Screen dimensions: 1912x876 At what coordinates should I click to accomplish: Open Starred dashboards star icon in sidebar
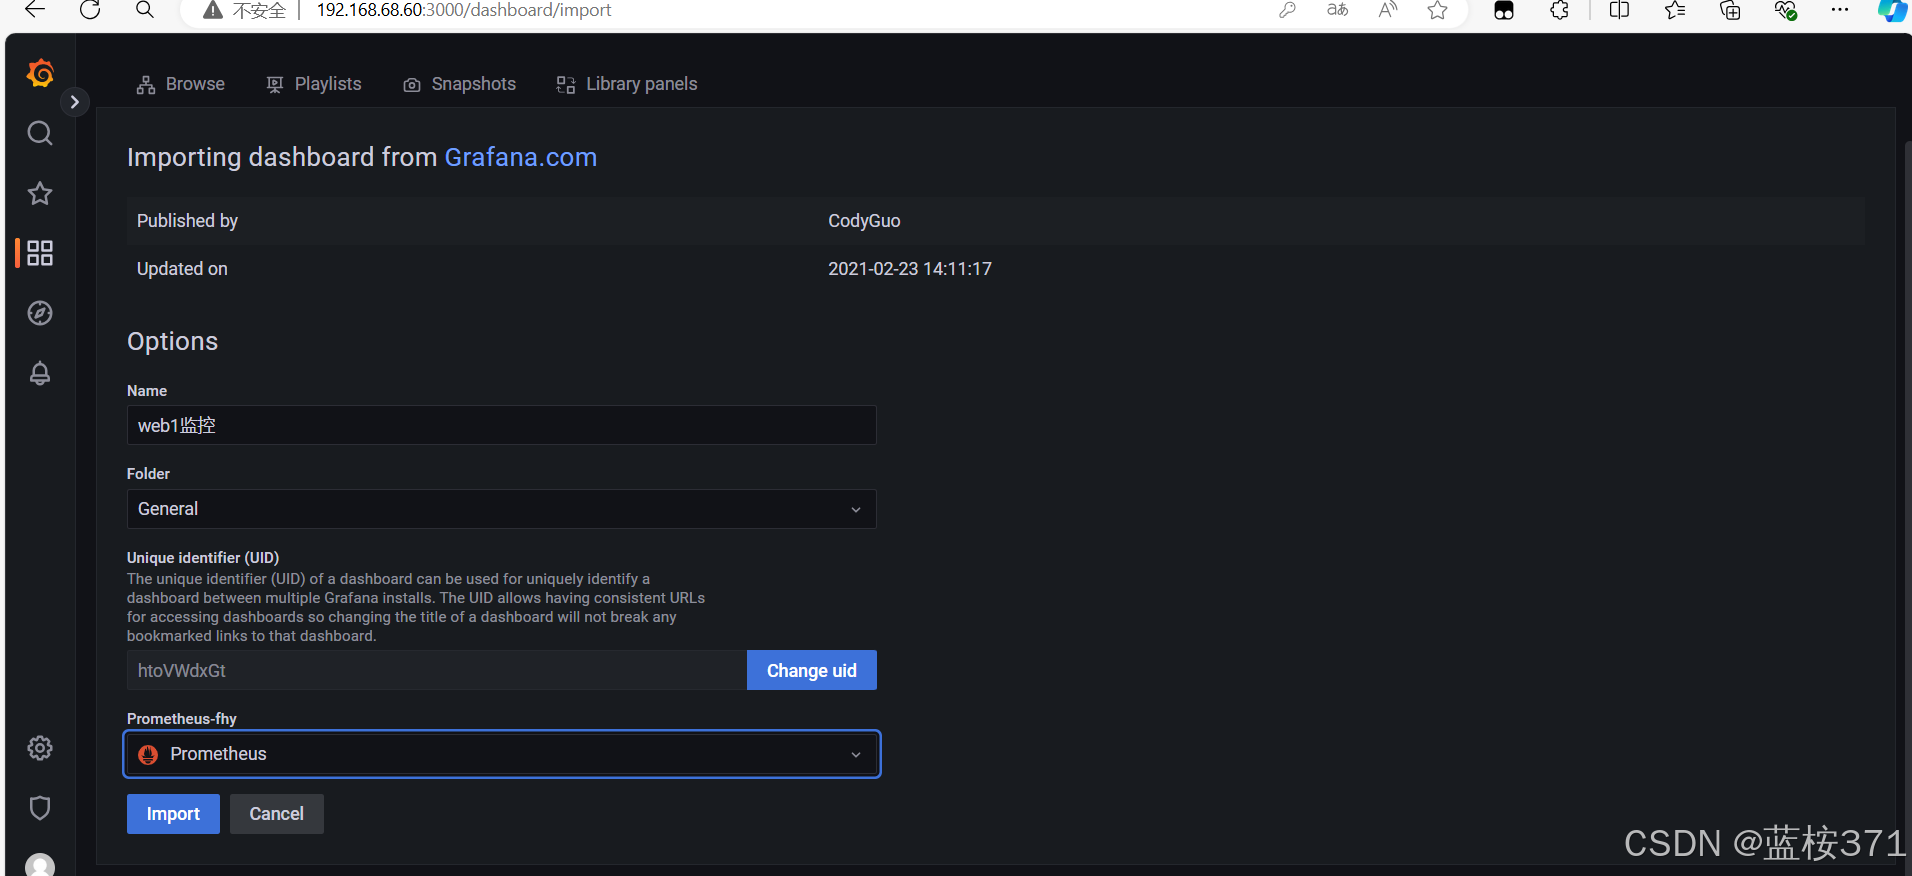[x=40, y=193]
